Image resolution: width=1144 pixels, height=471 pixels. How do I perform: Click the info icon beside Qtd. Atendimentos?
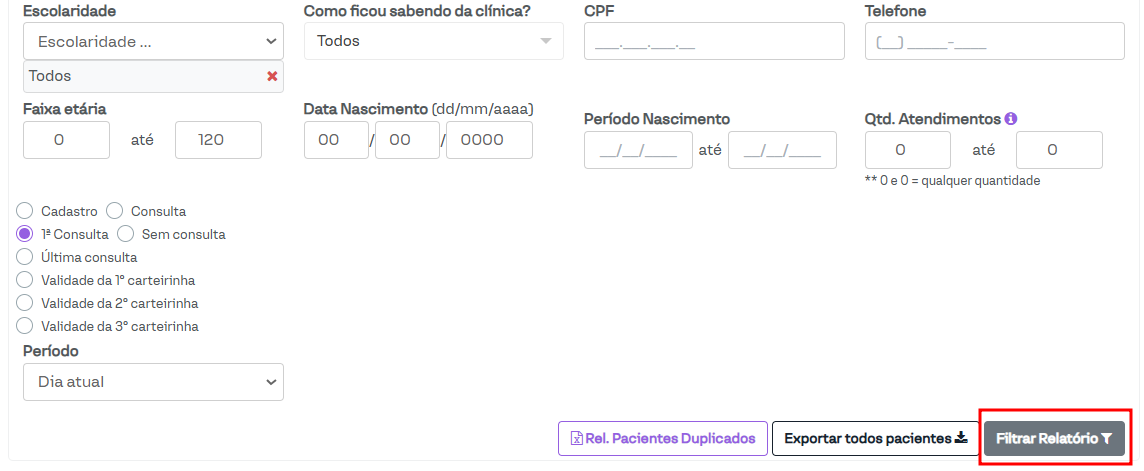1011,118
